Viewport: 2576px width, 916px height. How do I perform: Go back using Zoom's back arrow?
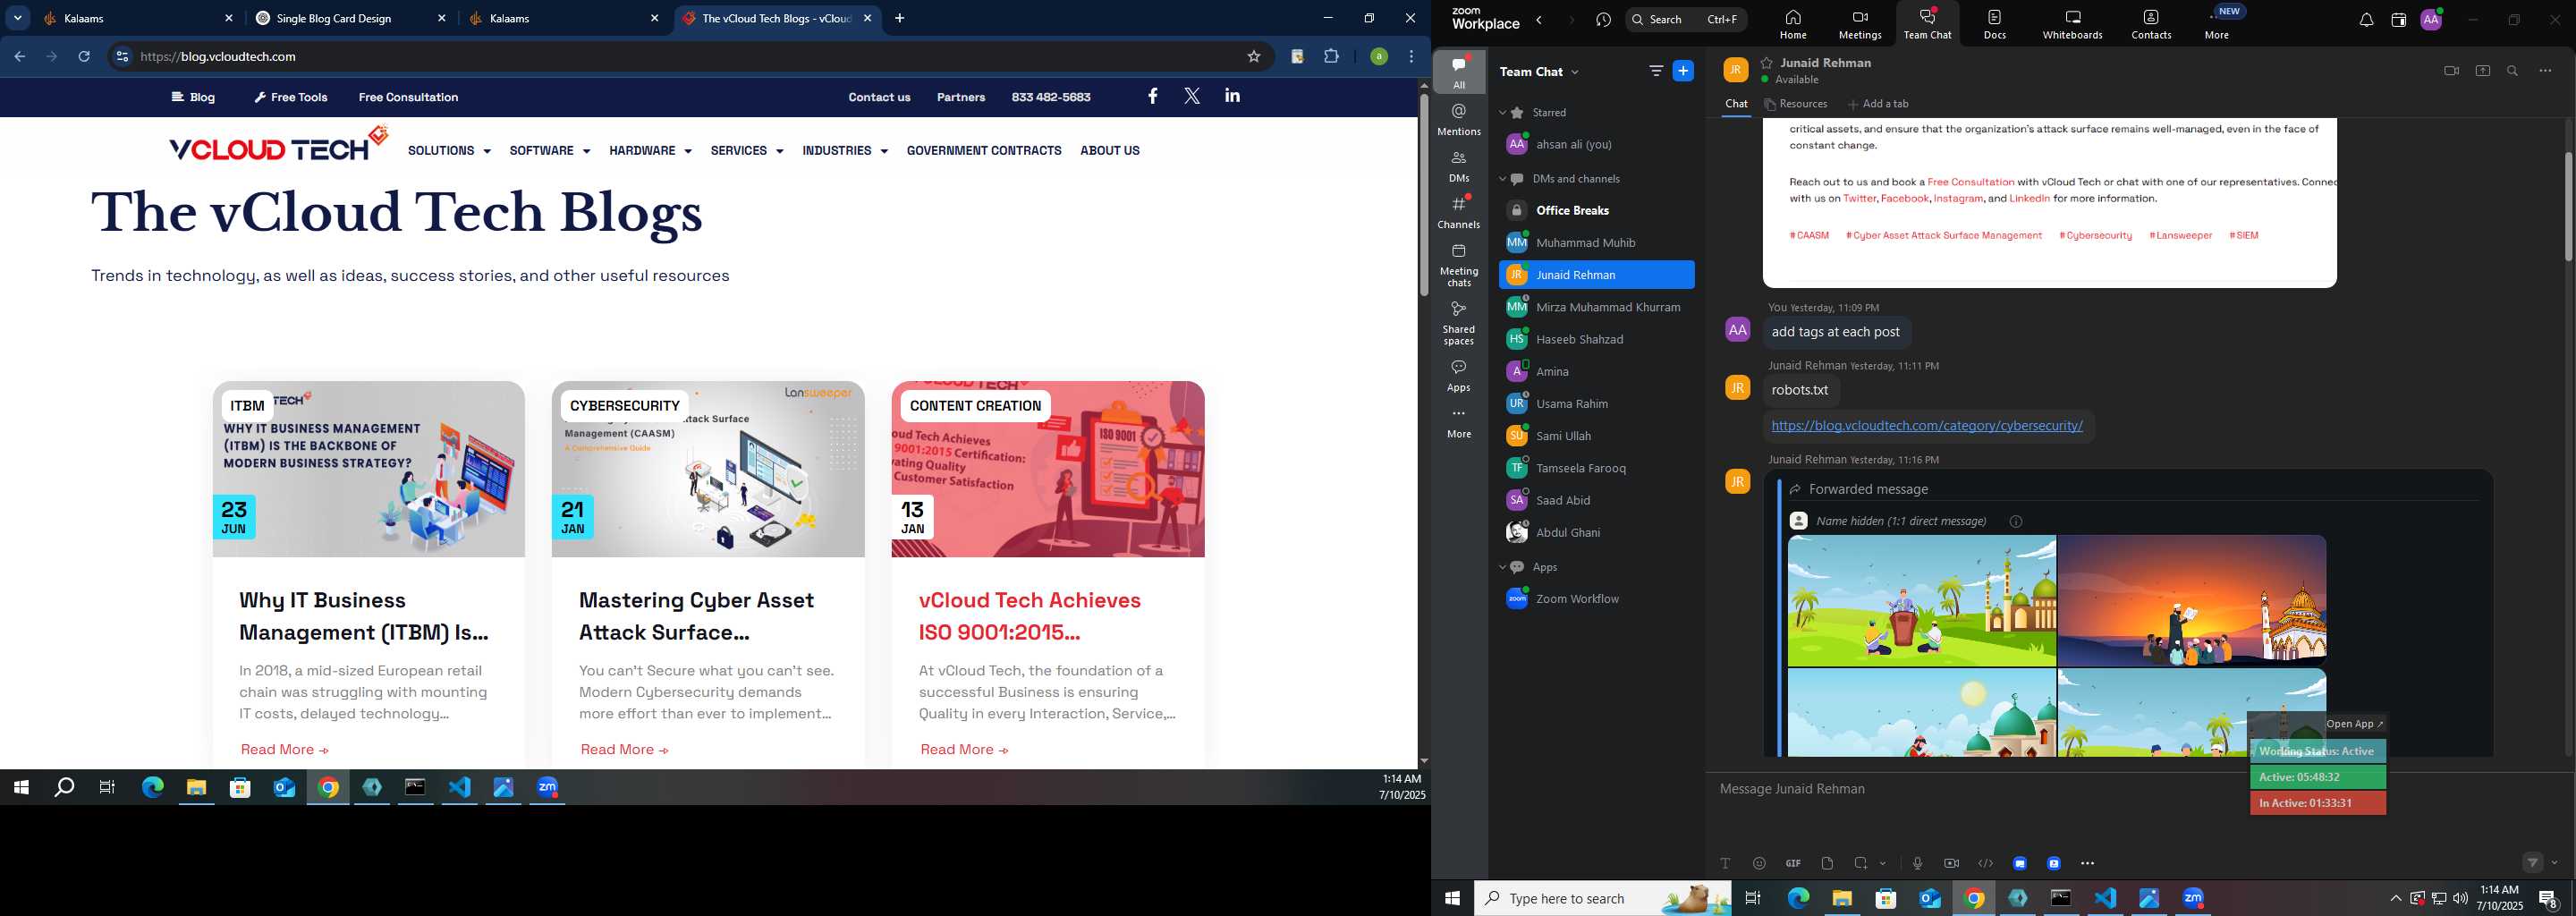pyautogui.click(x=1540, y=20)
